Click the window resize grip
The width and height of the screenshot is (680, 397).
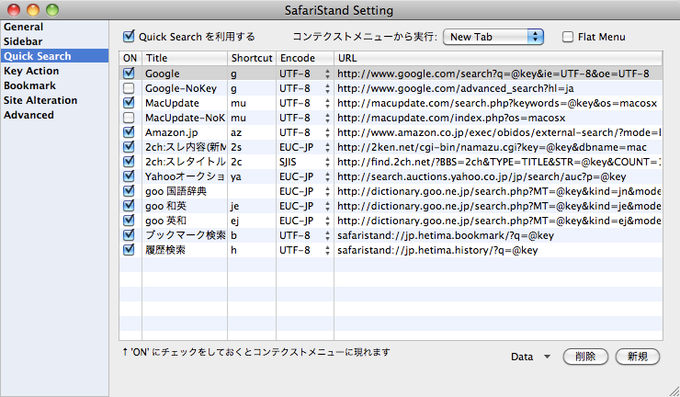673,390
